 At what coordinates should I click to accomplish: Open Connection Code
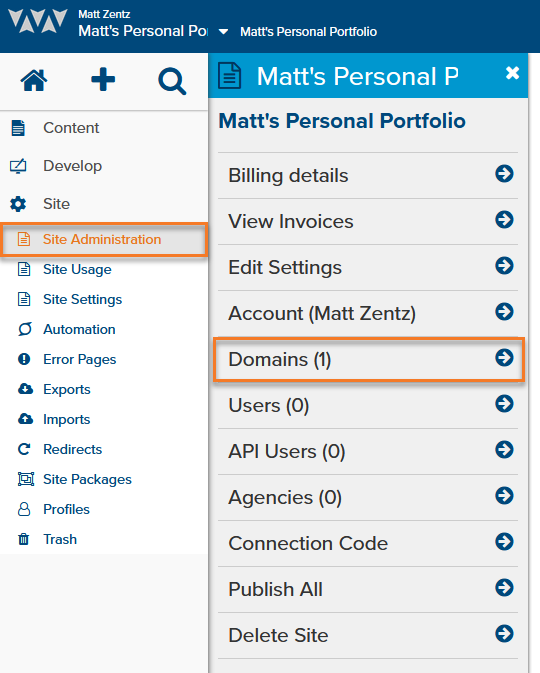368,543
